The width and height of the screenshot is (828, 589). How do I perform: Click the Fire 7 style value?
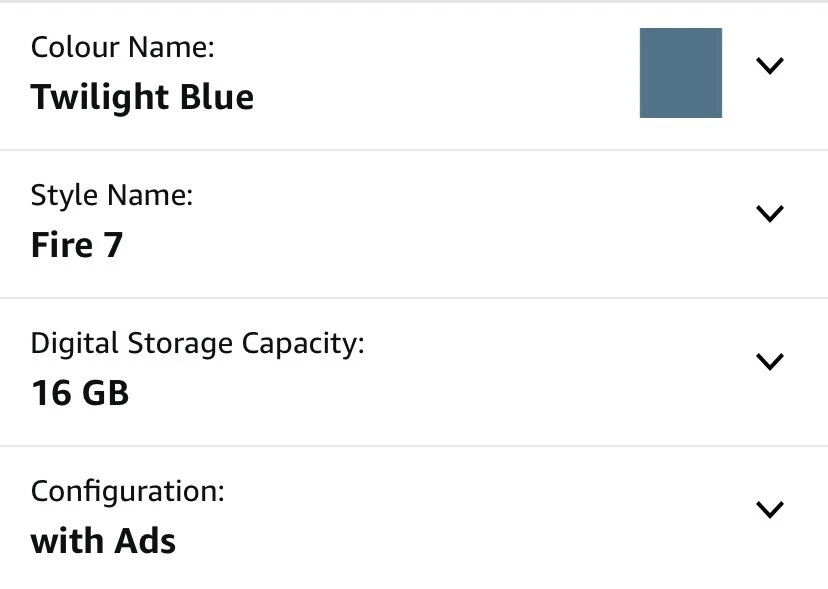click(x=77, y=245)
